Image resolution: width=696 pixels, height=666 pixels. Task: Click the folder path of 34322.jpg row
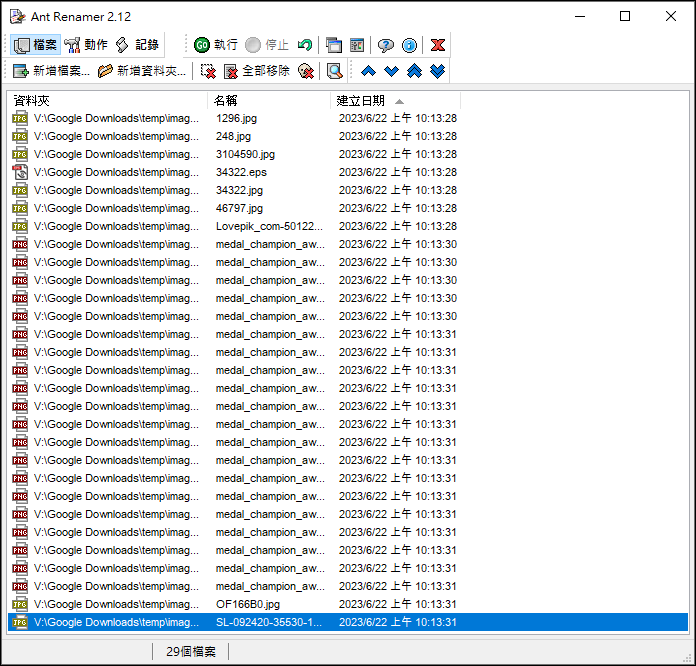pos(116,190)
